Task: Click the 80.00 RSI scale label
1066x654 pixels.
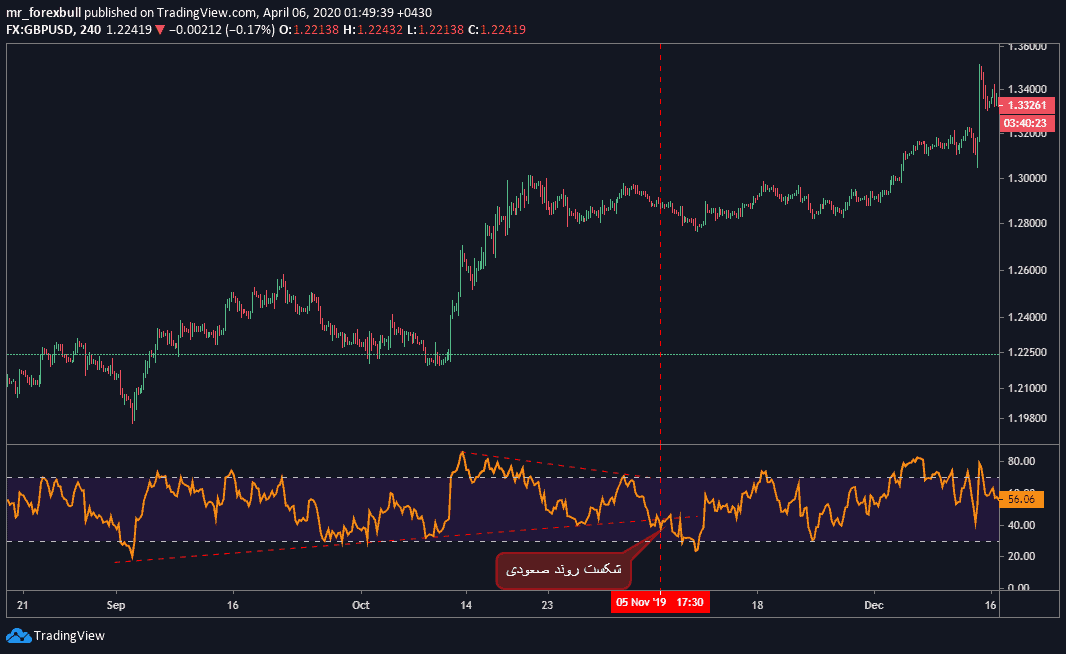Action: pos(1020,462)
